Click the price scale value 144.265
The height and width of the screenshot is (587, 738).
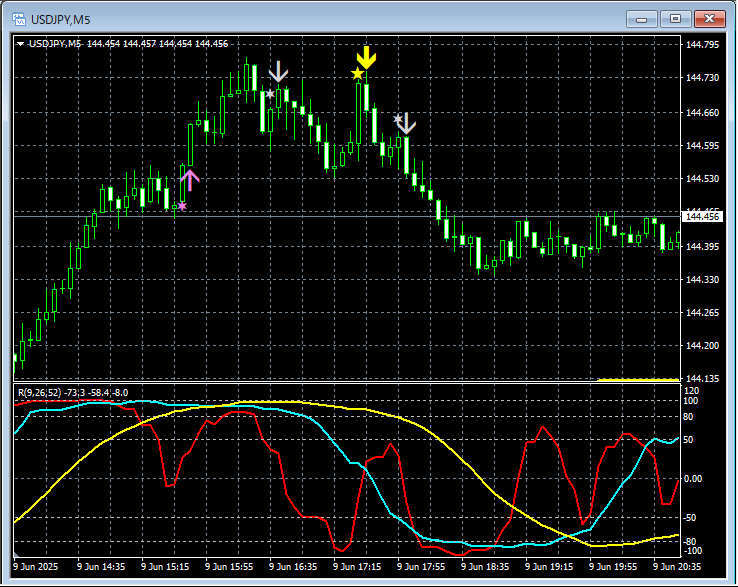click(702, 313)
